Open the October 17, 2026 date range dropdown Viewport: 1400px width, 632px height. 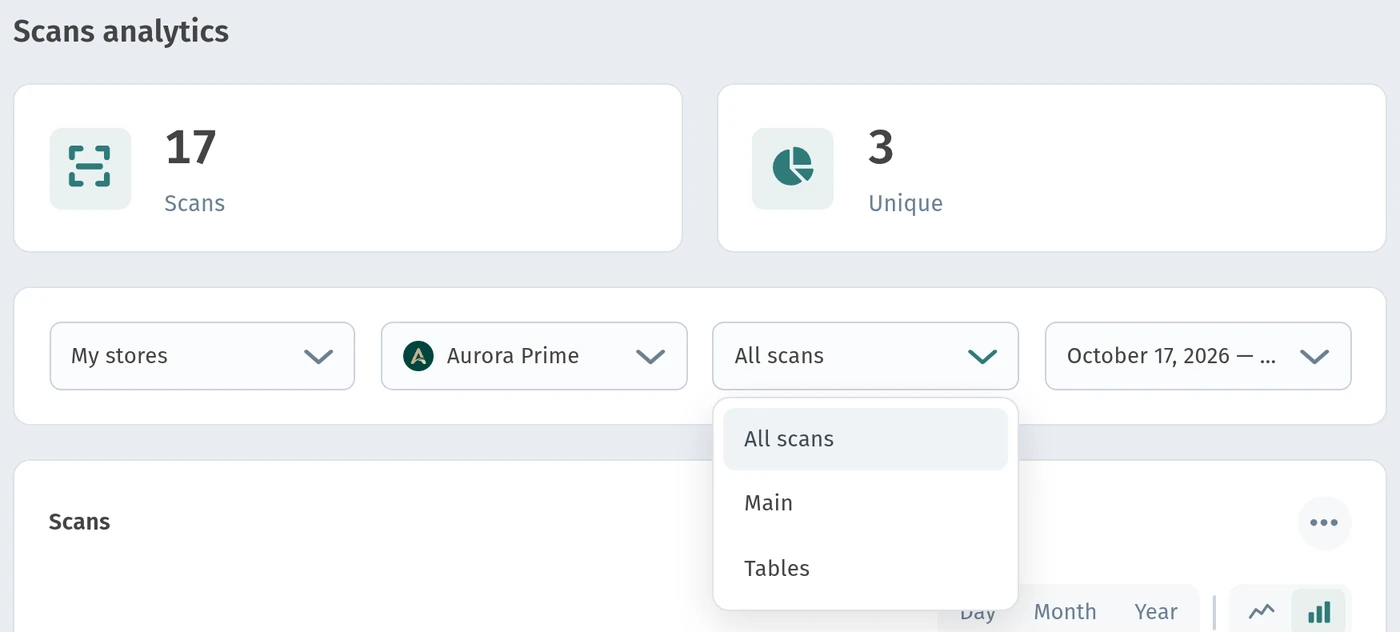point(1198,356)
